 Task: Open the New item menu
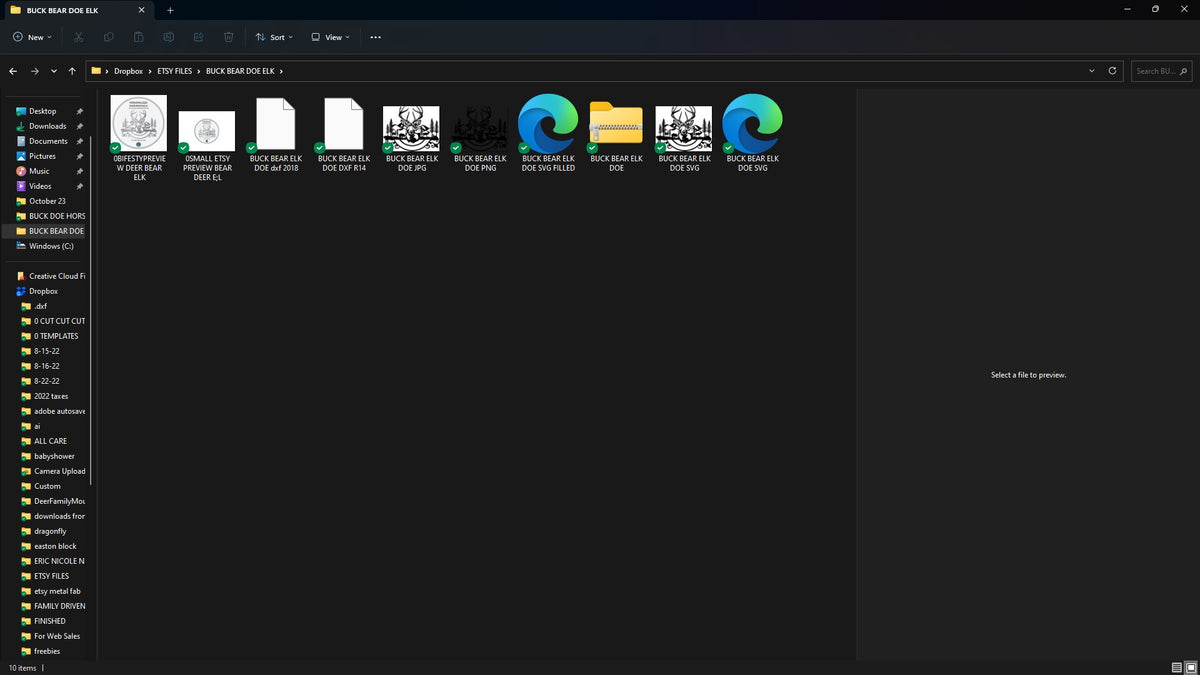[33, 37]
